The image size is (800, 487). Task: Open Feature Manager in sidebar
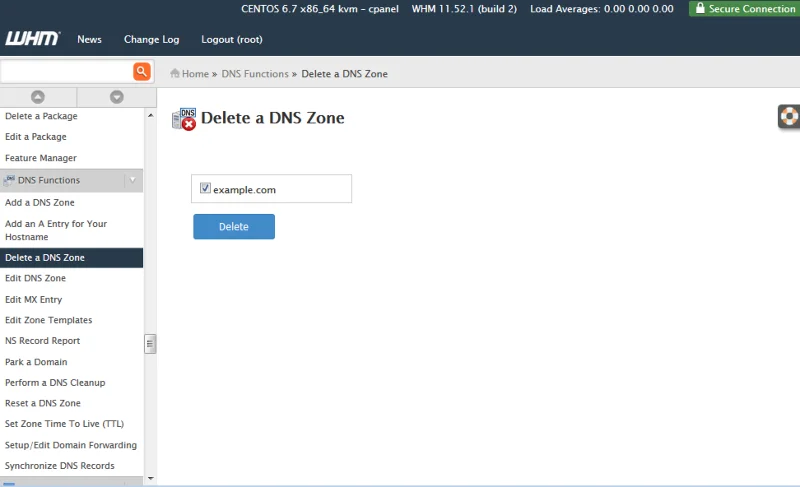point(41,158)
